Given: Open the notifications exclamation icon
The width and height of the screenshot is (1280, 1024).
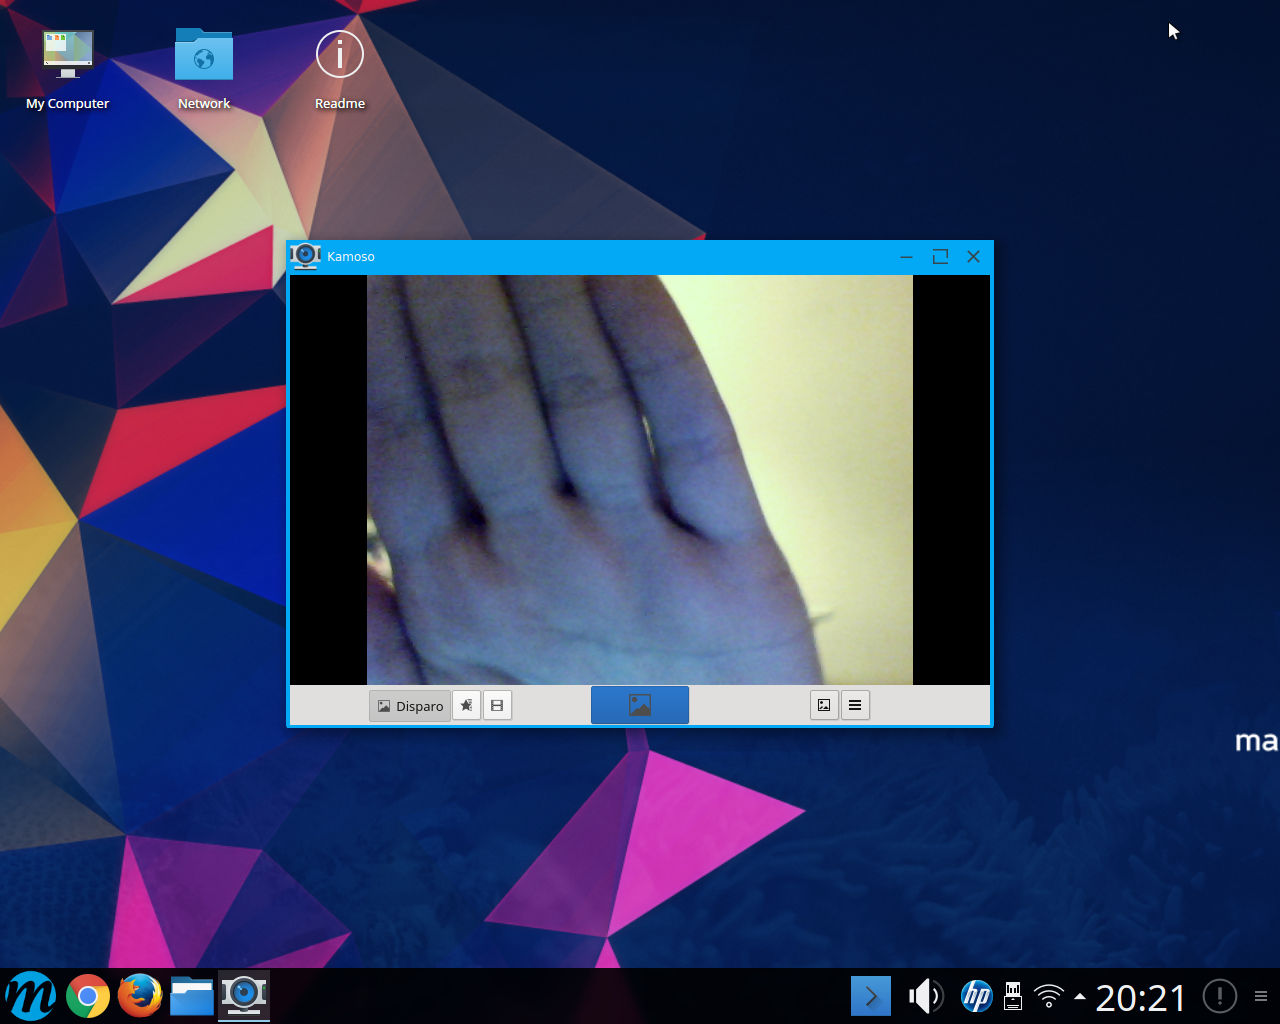Looking at the screenshot, I should tap(1219, 996).
